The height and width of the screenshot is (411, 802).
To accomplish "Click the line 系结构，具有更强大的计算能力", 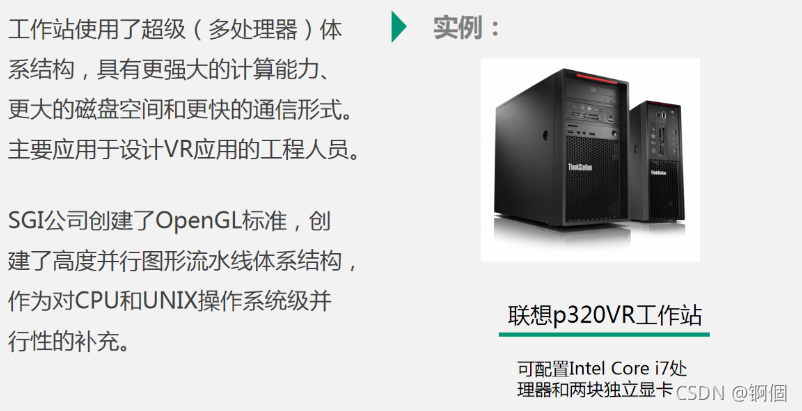I will pyautogui.click(x=171, y=70).
